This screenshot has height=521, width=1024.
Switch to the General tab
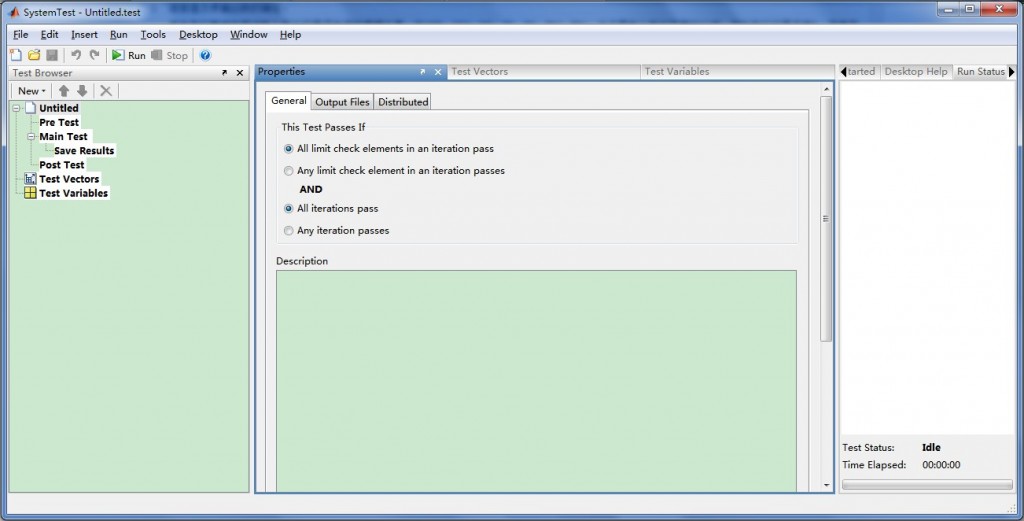(288, 101)
